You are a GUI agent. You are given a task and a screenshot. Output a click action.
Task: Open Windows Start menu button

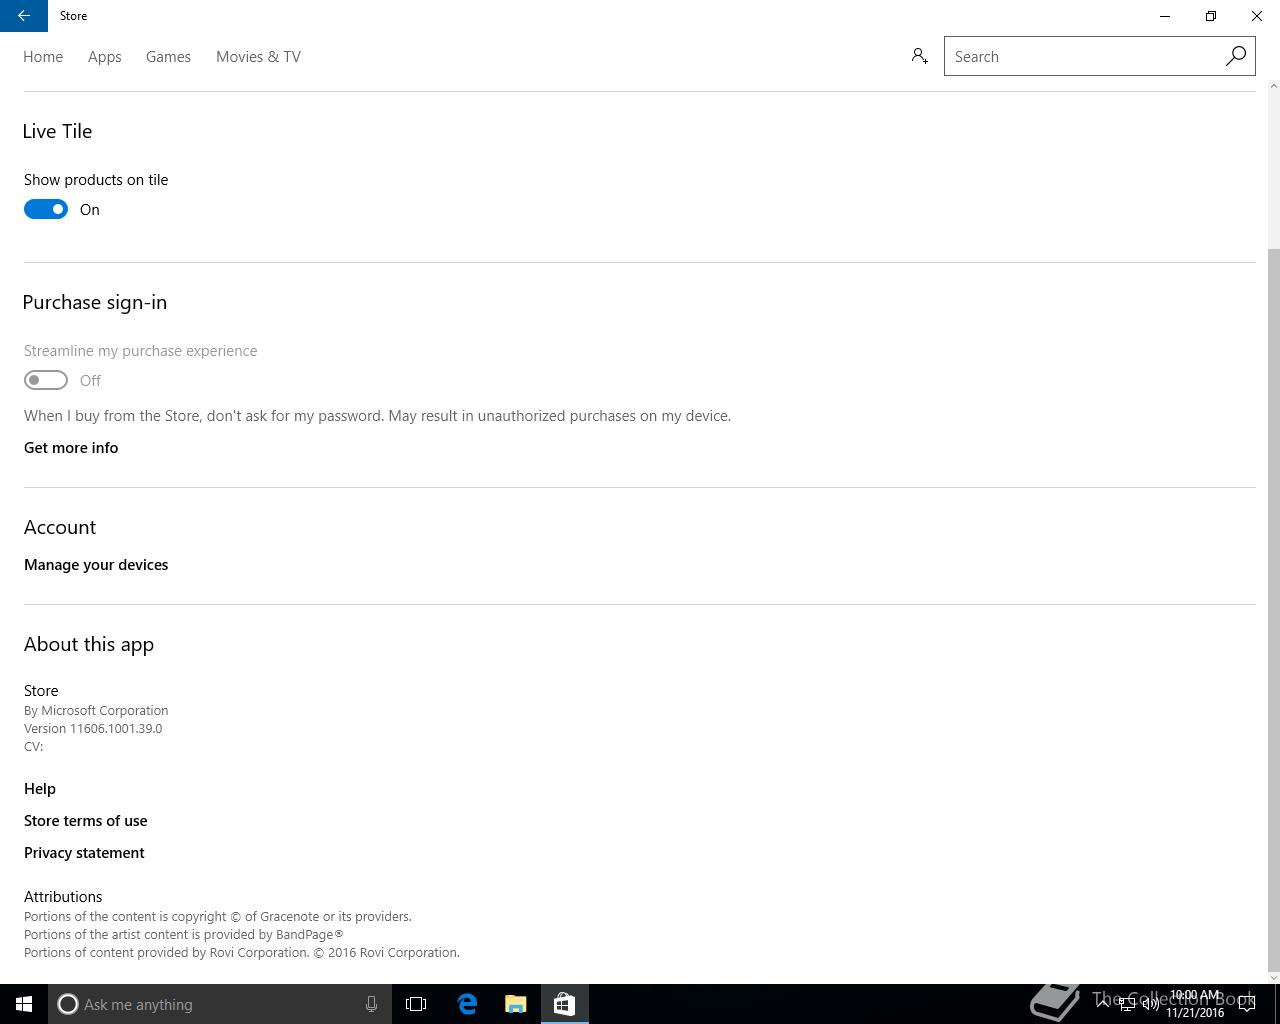24,1004
